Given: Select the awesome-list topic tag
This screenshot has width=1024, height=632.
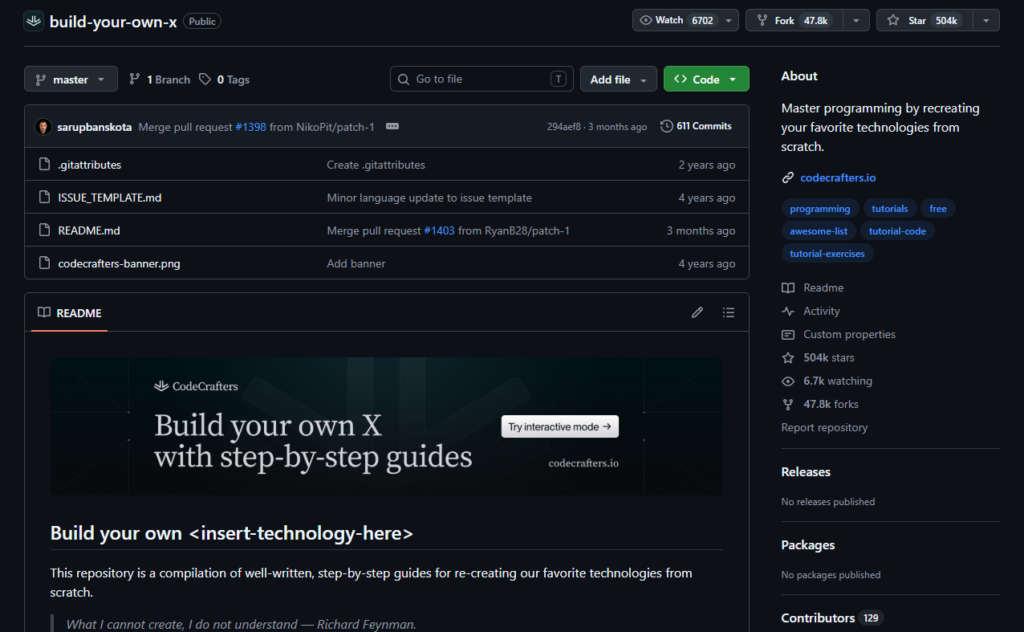Looking at the screenshot, I should click(818, 230).
